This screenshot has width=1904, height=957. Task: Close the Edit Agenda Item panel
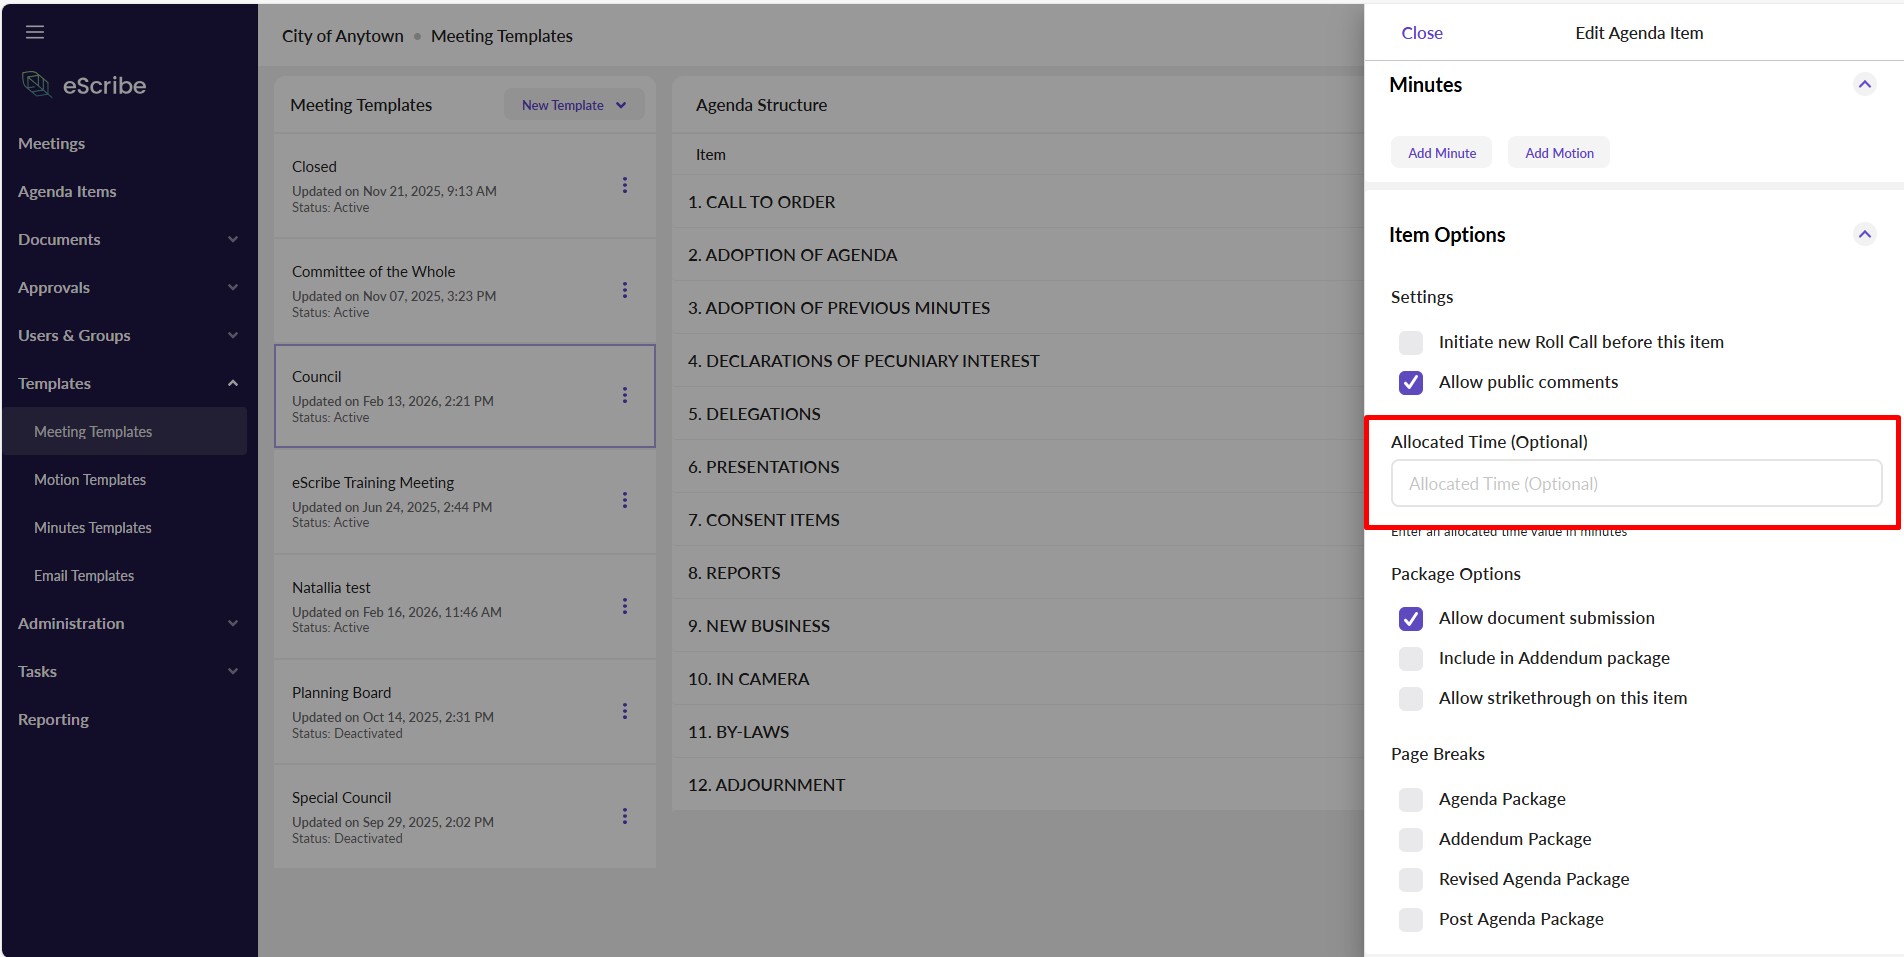(1421, 33)
